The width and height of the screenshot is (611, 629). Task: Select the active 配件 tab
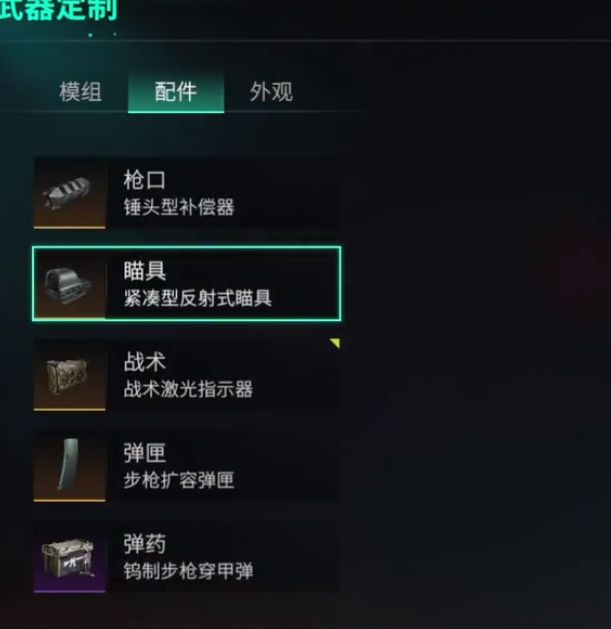176,92
